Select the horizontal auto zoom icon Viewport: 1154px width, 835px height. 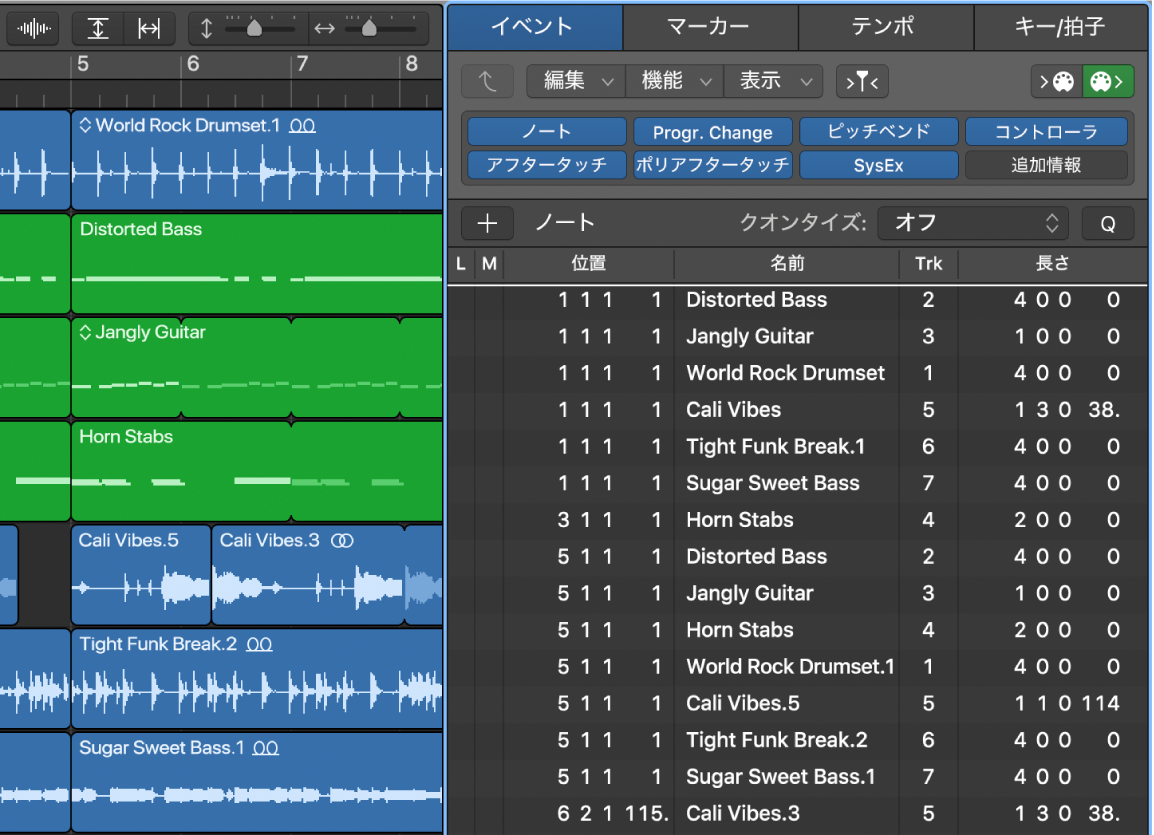point(148,28)
